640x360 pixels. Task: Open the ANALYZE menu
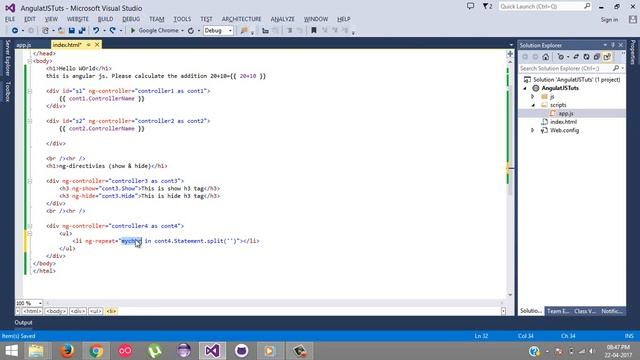click(x=282, y=19)
